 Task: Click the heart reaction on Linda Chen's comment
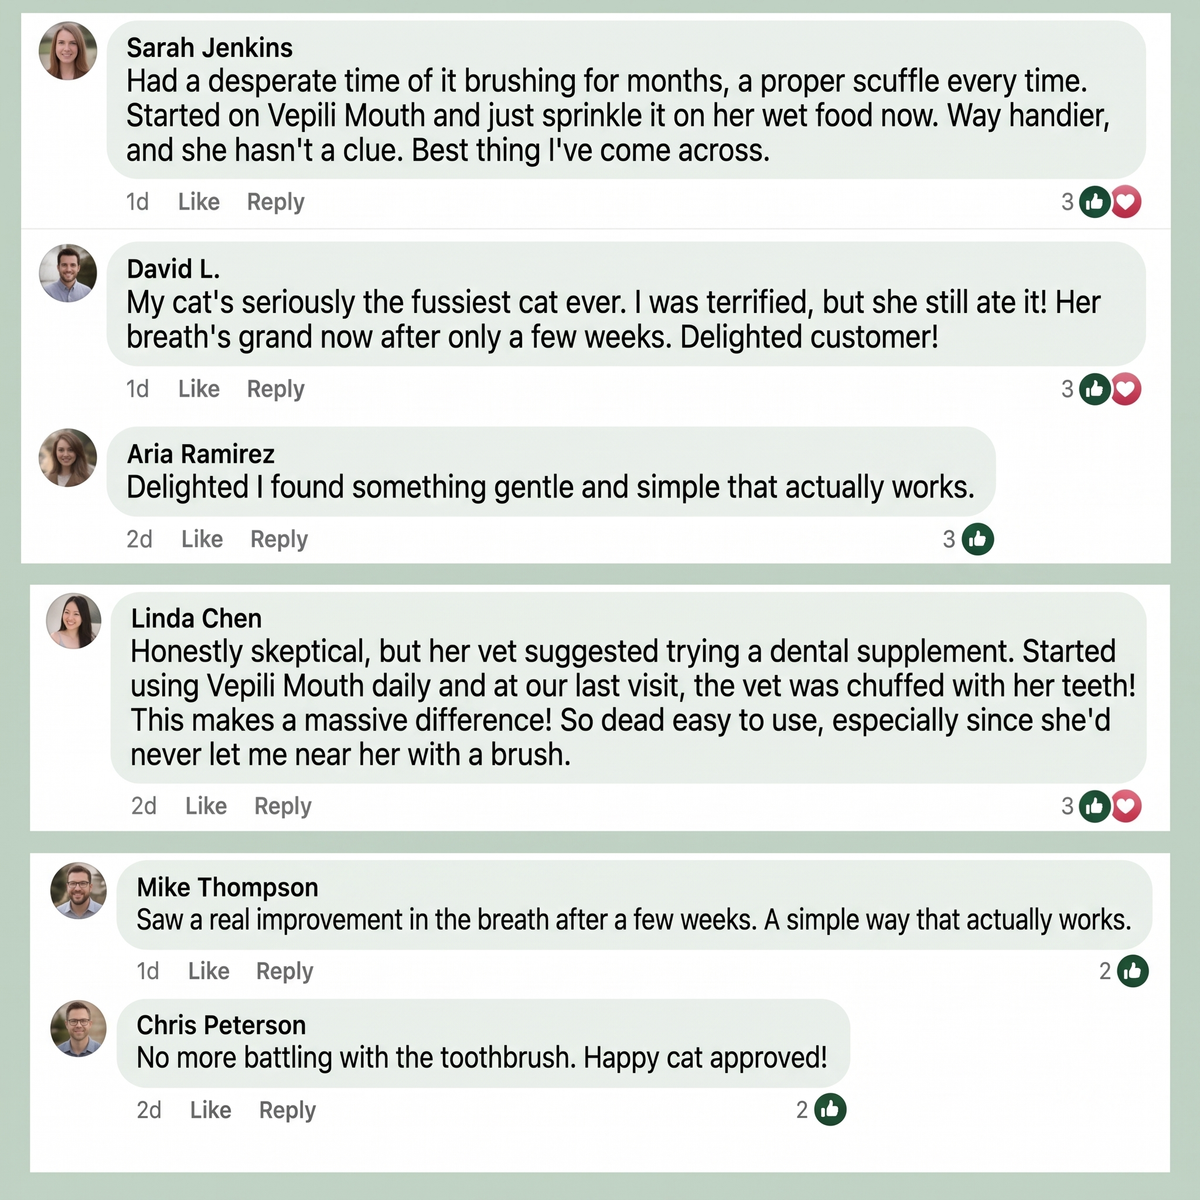[1126, 806]
